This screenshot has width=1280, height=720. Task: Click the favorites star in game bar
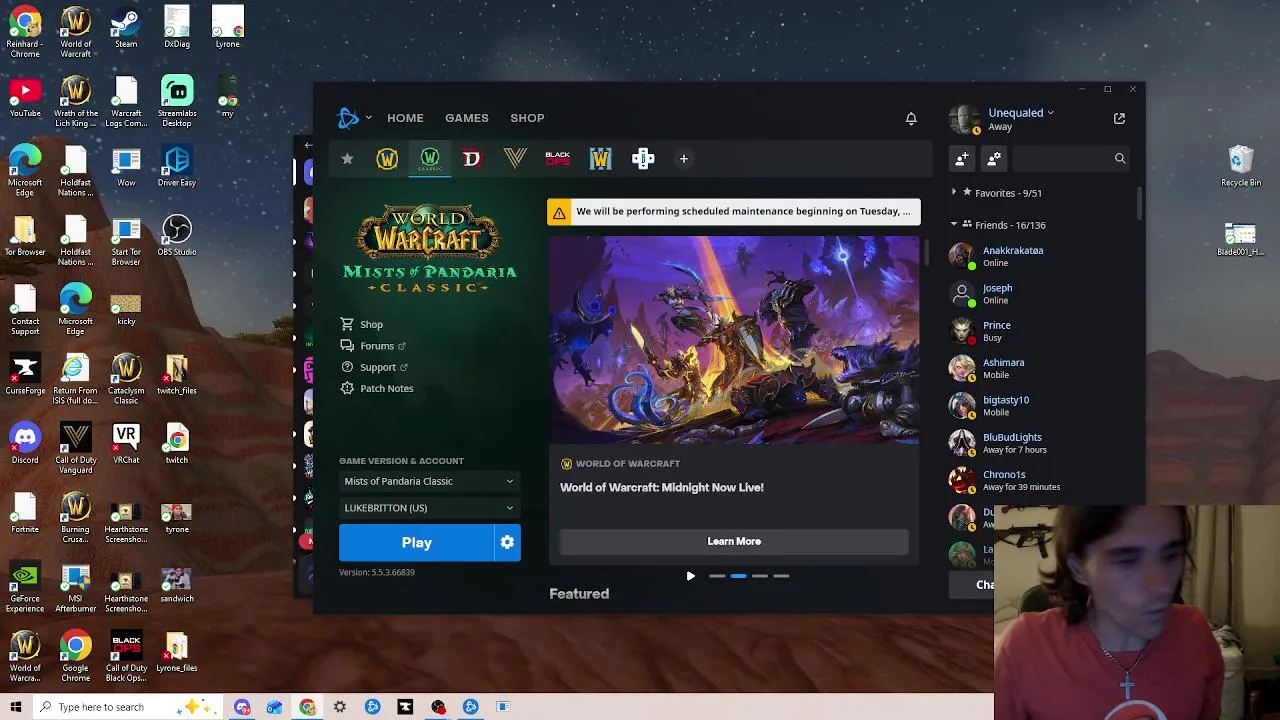coord(347,158)
